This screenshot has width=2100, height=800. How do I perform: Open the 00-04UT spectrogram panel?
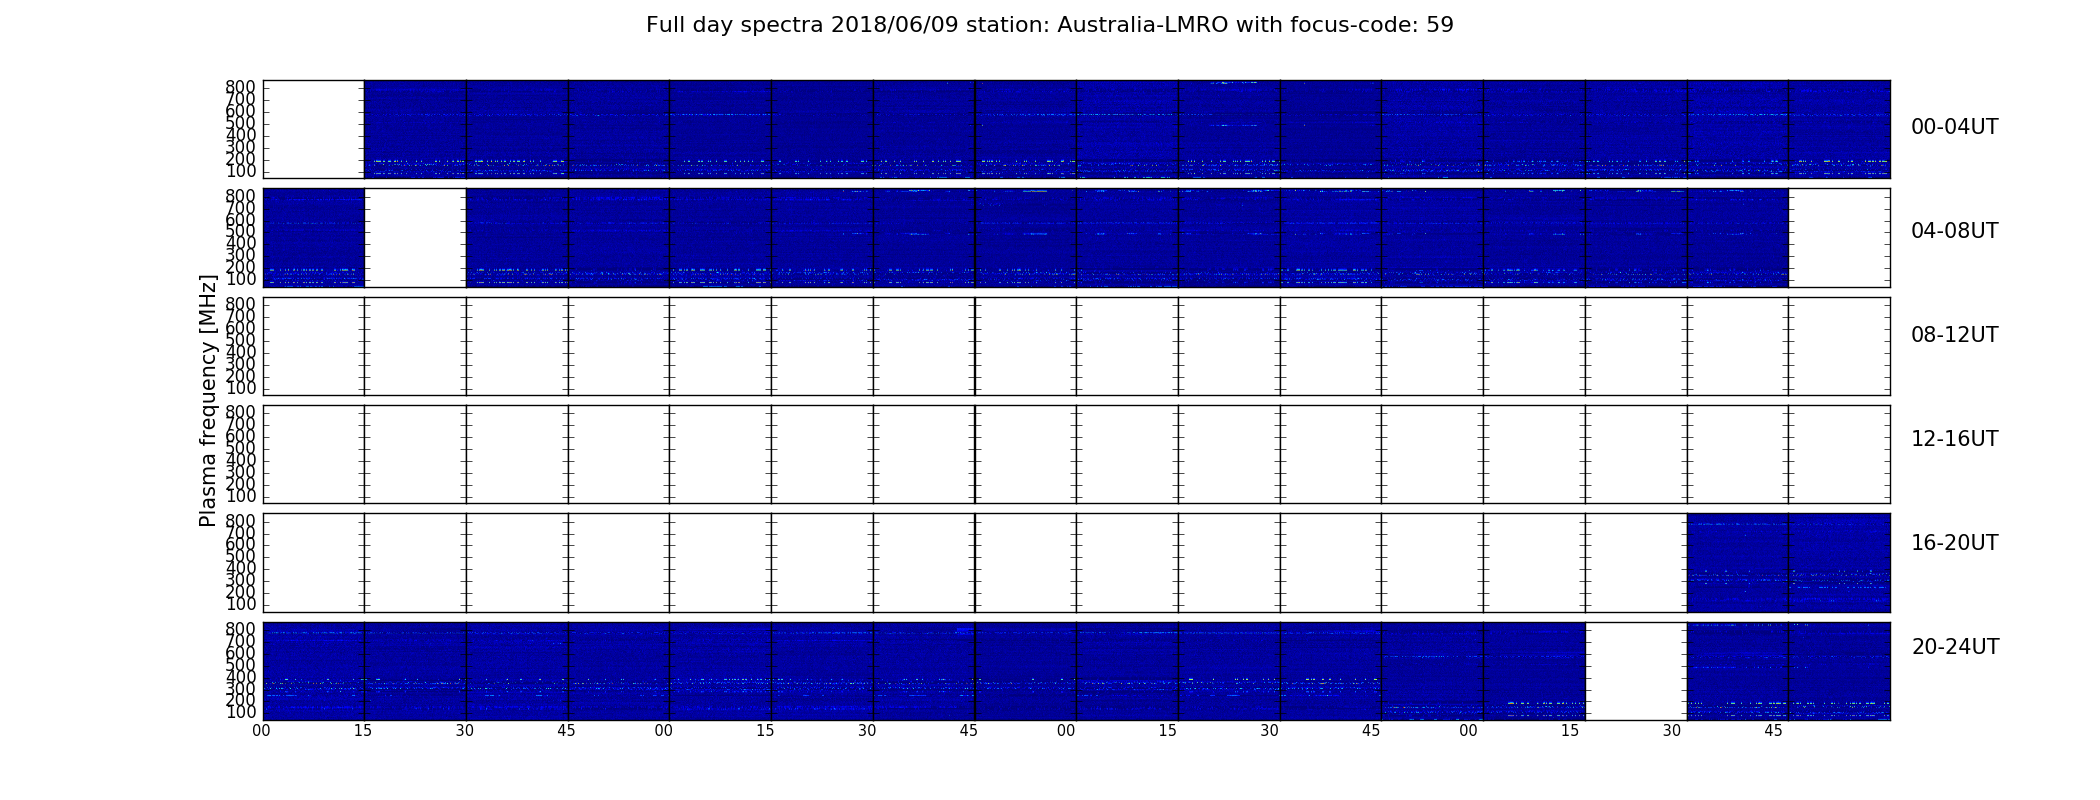pyautogui.click(x=1076, y=129)
